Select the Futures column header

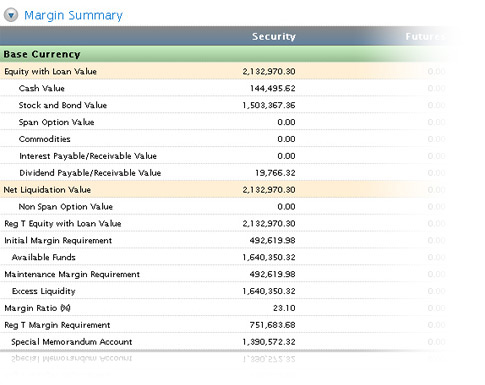[x=425, y=36]
